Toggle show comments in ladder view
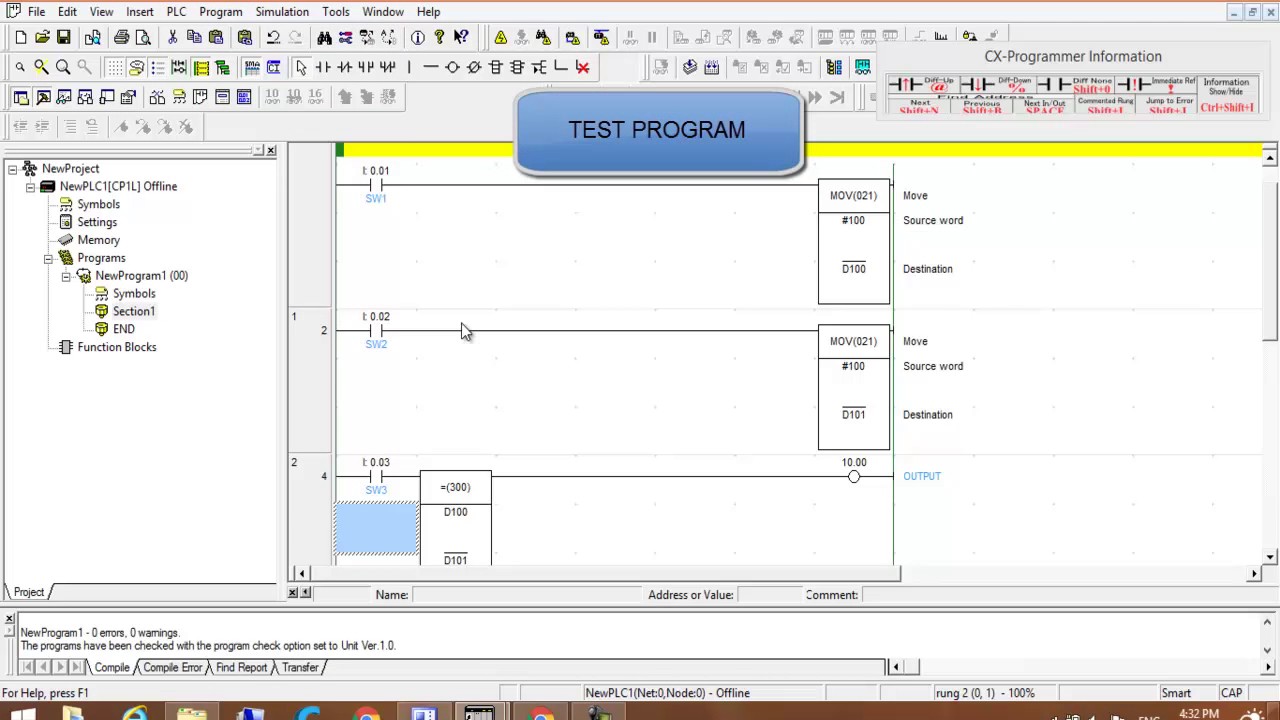1280x720 pixels. [136, 67]
